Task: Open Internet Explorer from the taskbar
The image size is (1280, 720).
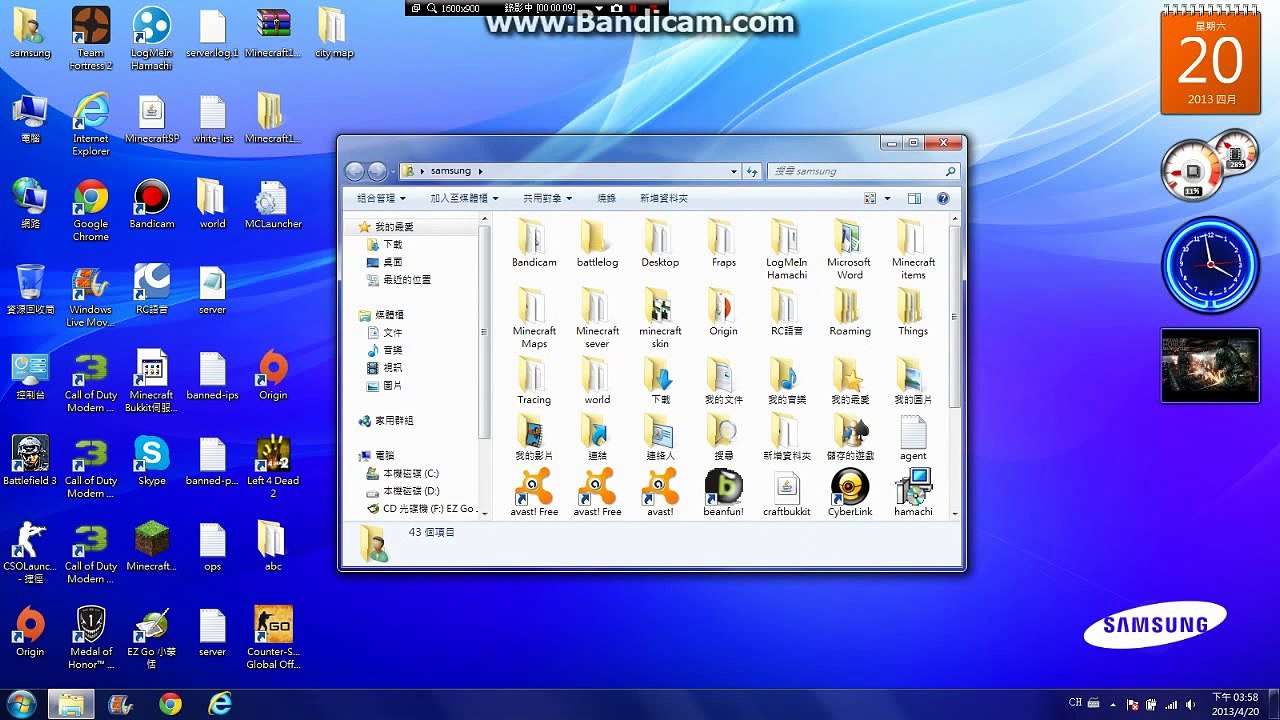Action: [220, 704]
